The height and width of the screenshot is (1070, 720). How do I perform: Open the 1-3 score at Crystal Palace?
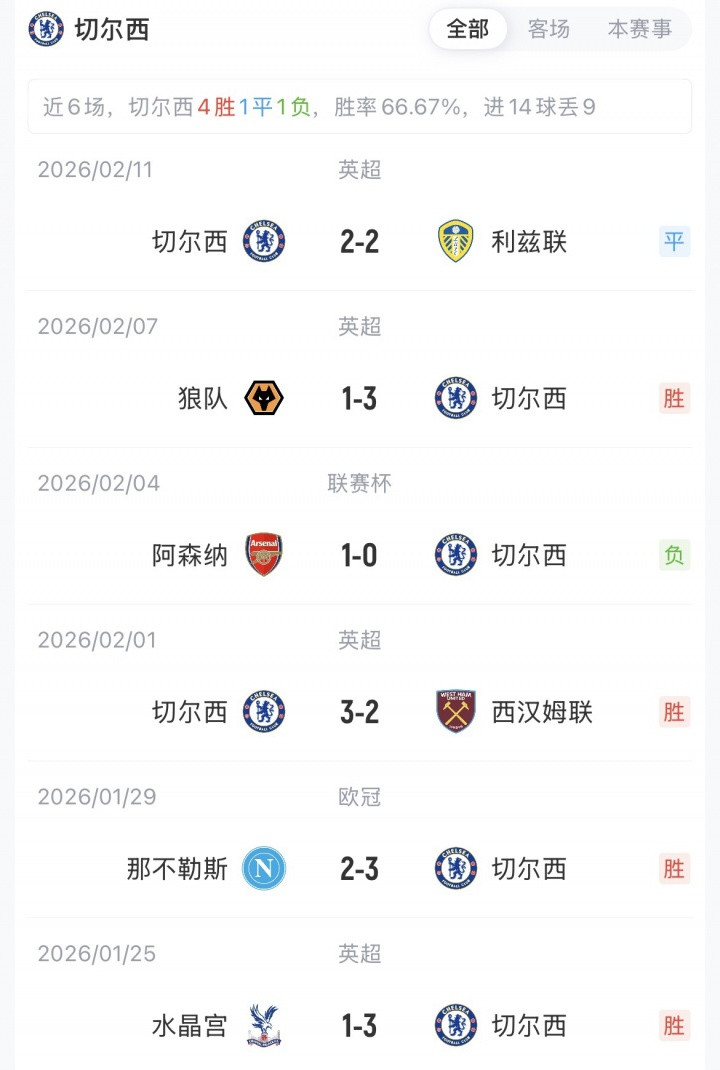(x=360, y=1026)
